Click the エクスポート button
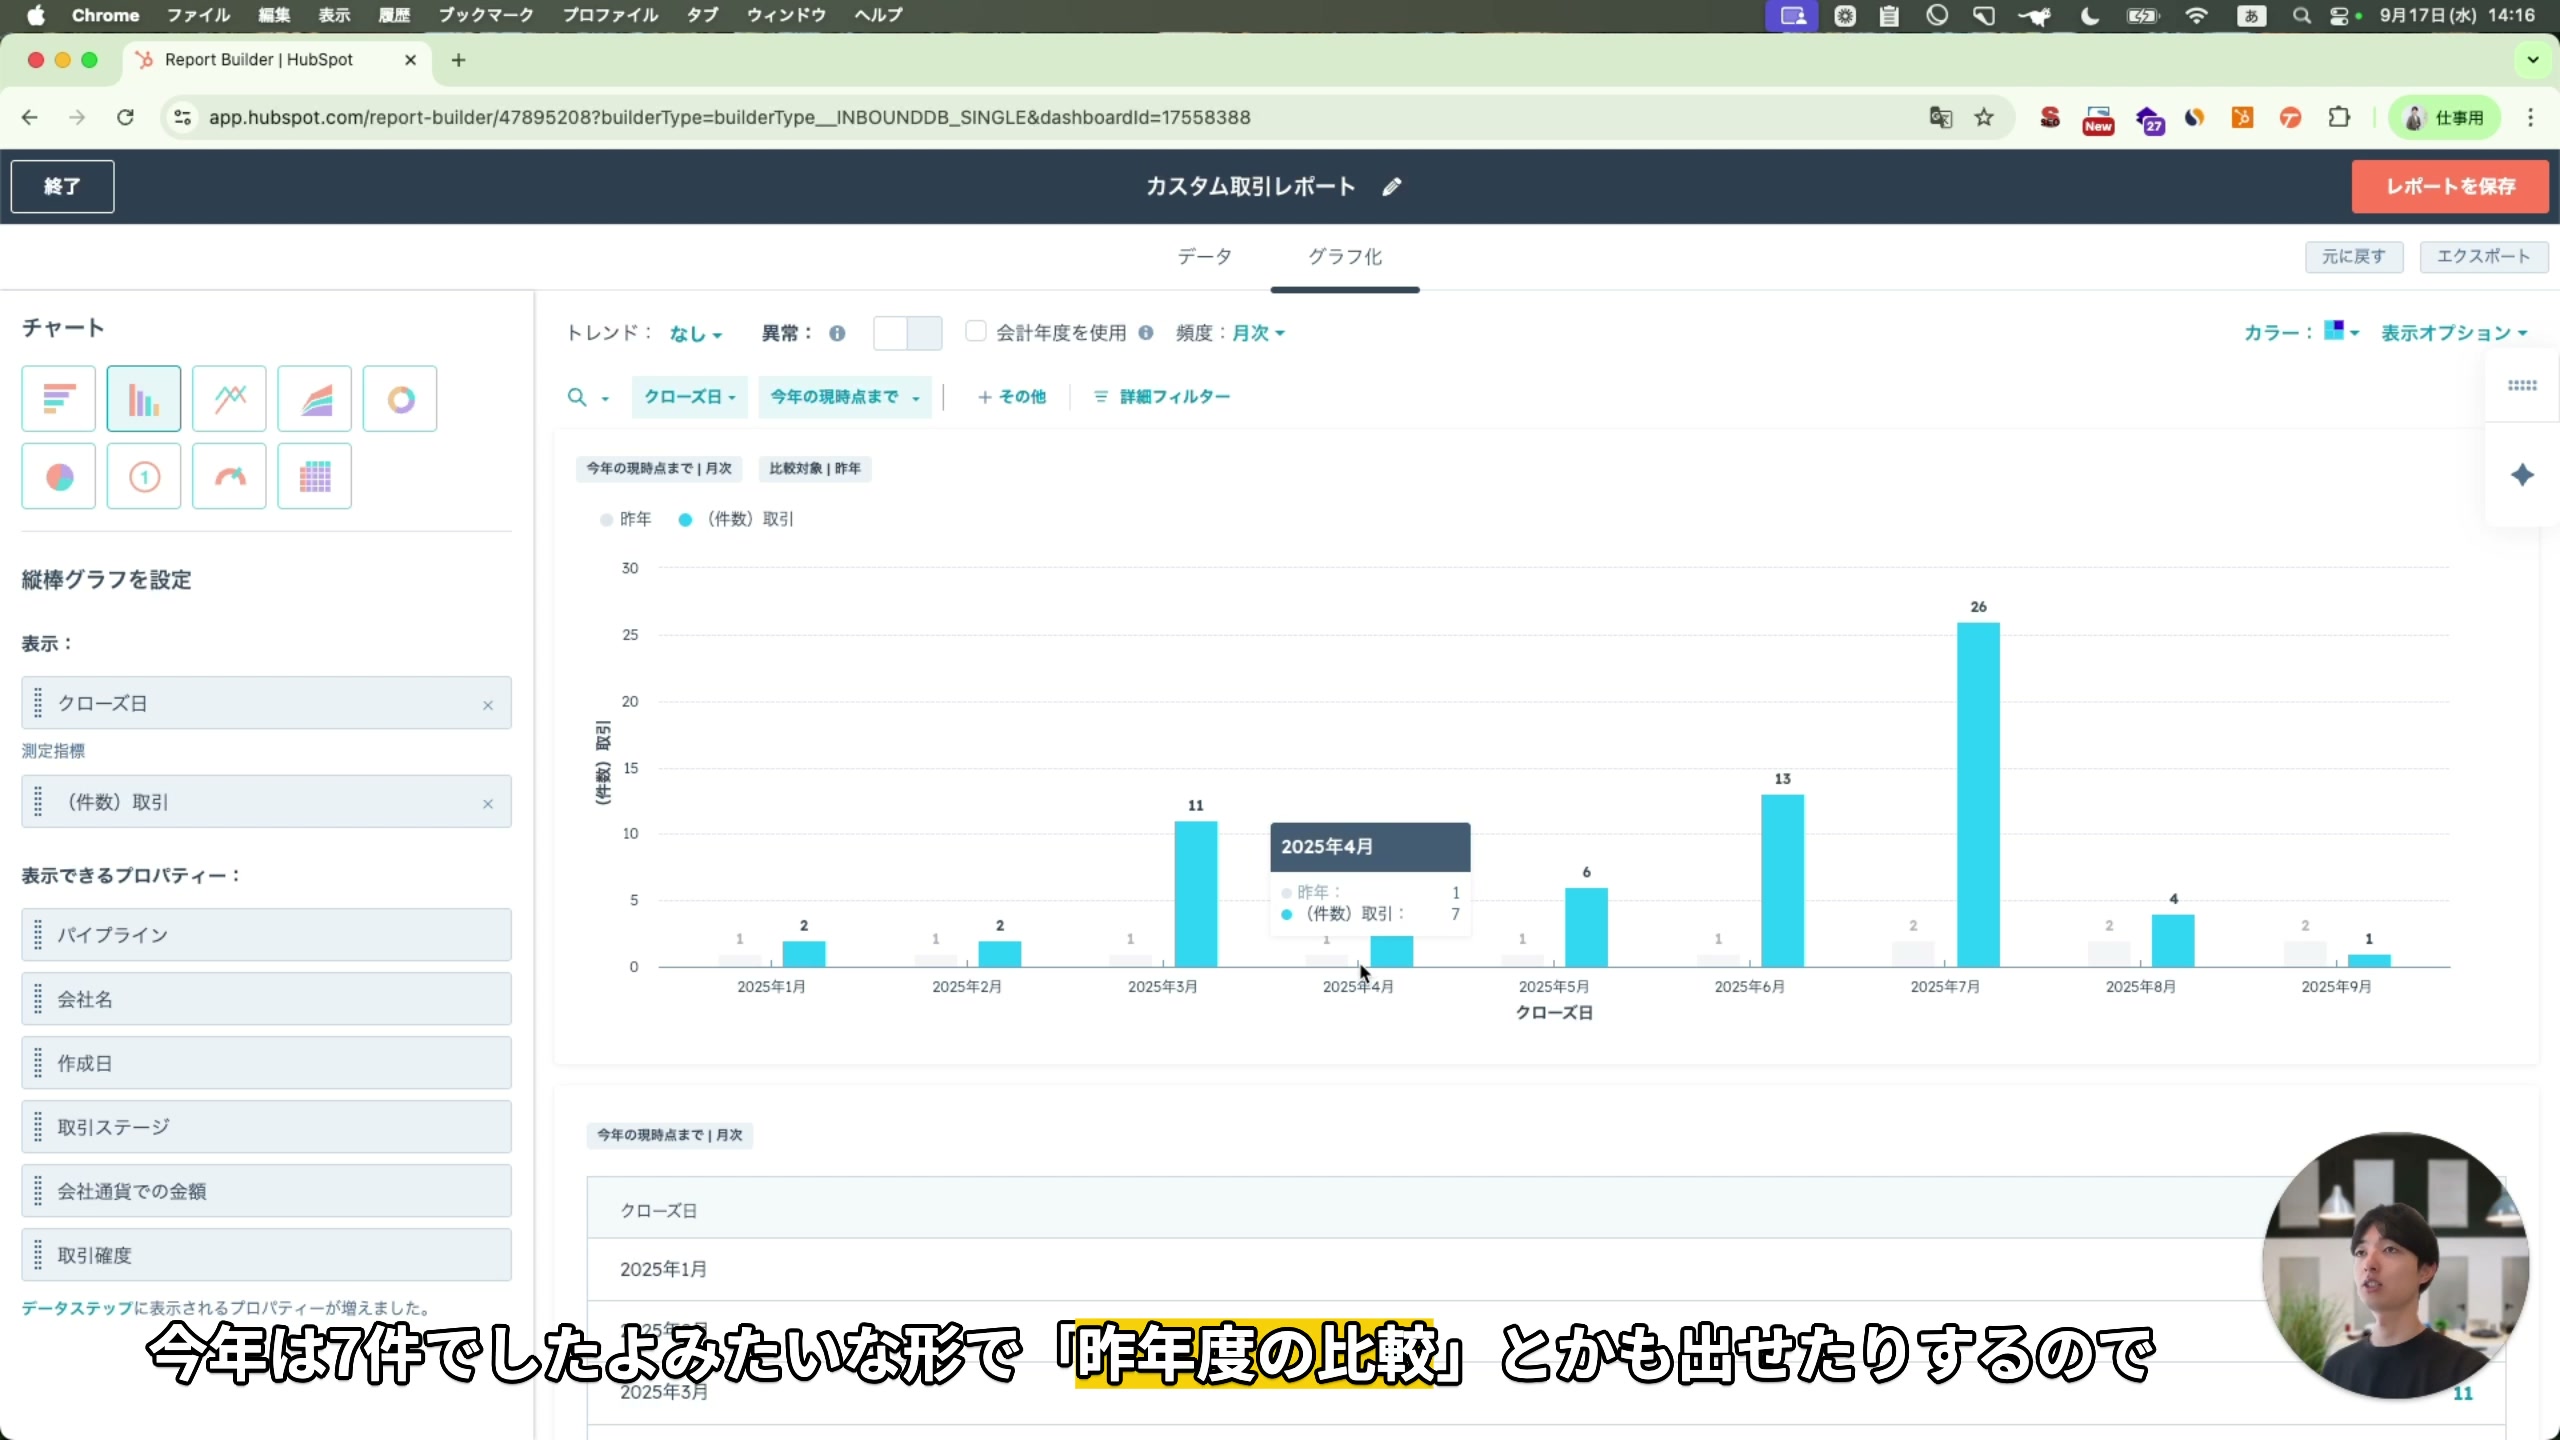The height and width of the screenshot is (1440, 2560). (x=2483, y=256)
